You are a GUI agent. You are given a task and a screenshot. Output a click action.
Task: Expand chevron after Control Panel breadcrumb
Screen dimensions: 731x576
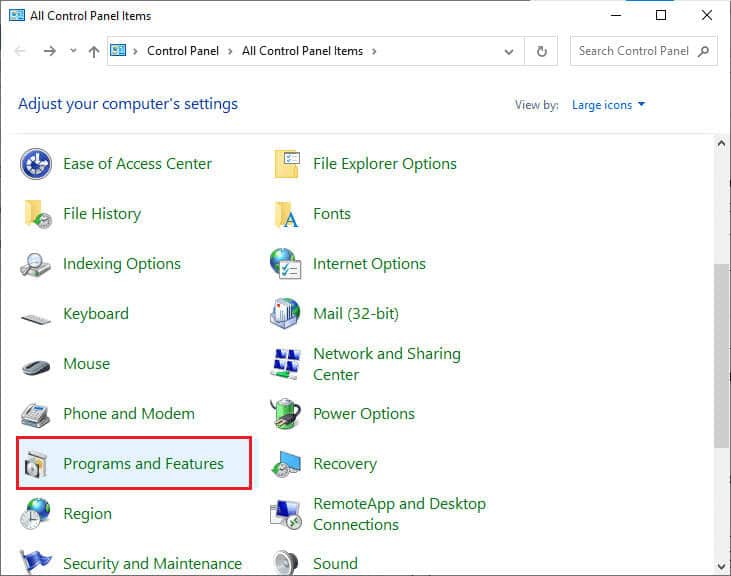(230, 51)
